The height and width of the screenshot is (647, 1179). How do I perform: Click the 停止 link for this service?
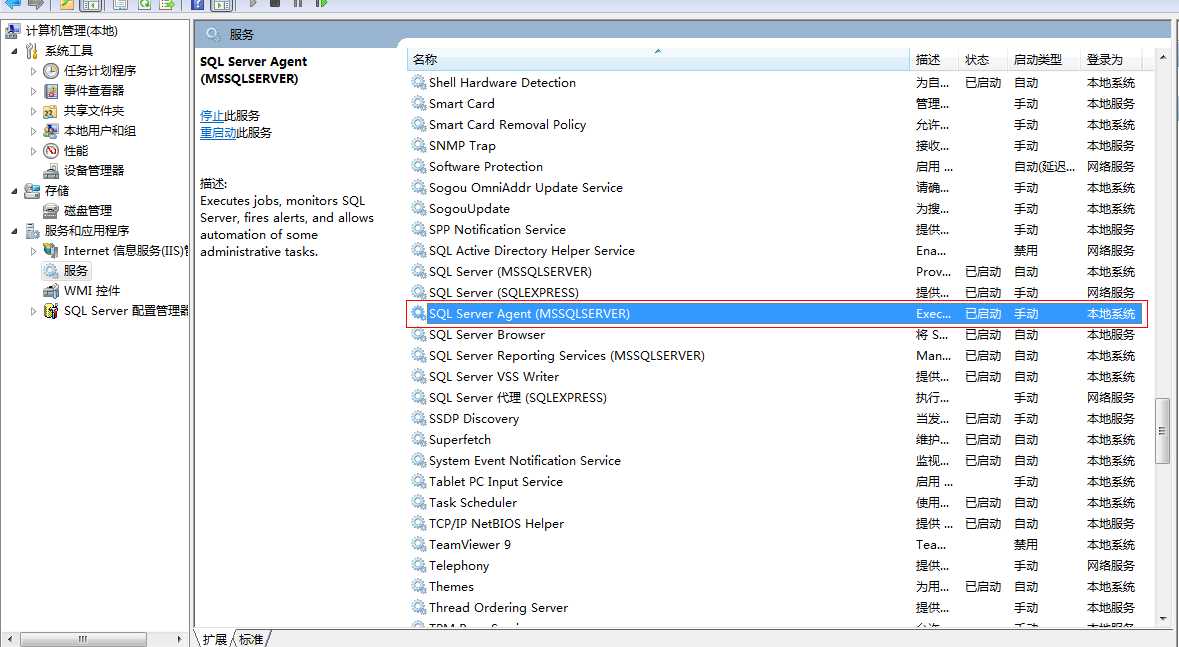click(211, 116)
